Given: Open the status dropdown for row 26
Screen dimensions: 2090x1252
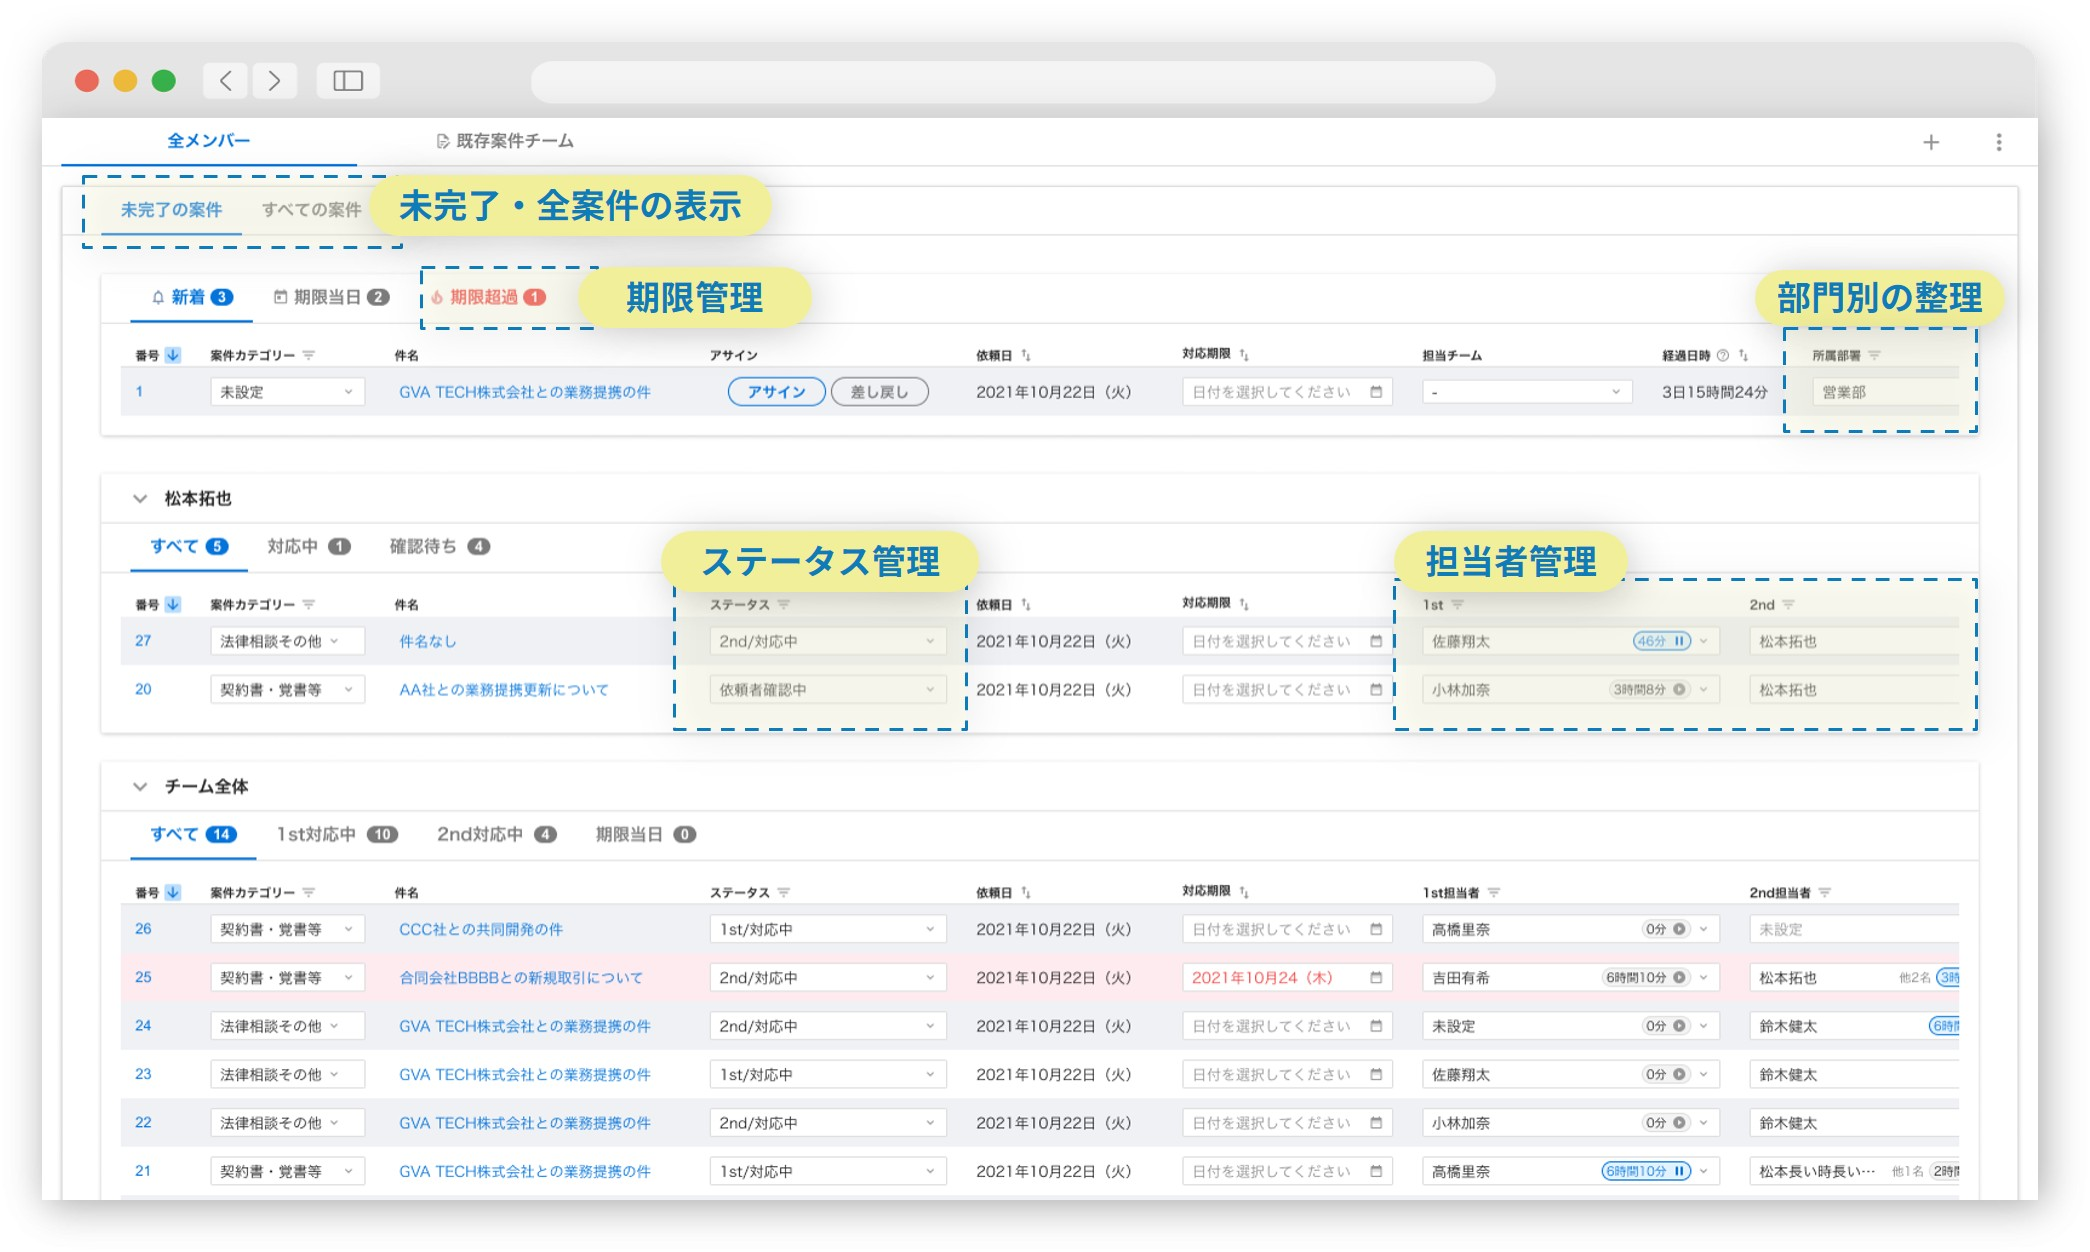Looking at the screenshot, I should 826,929.
